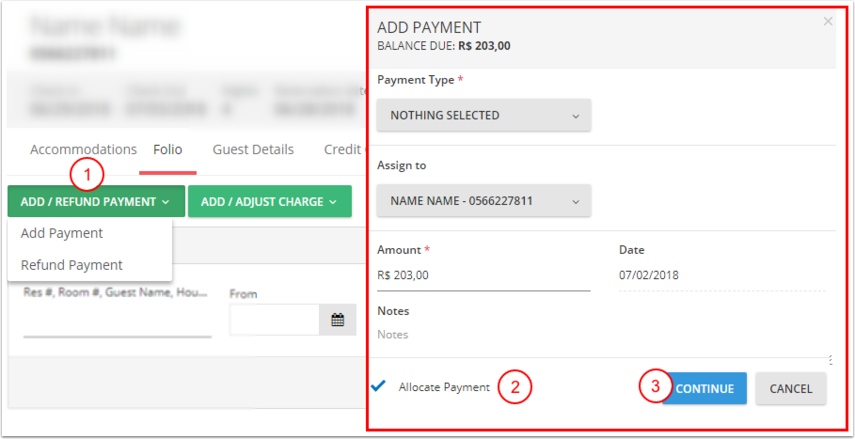855x439 pixels.
Task: Choose Add Payment from the menu
Action: tap(62, 233)
